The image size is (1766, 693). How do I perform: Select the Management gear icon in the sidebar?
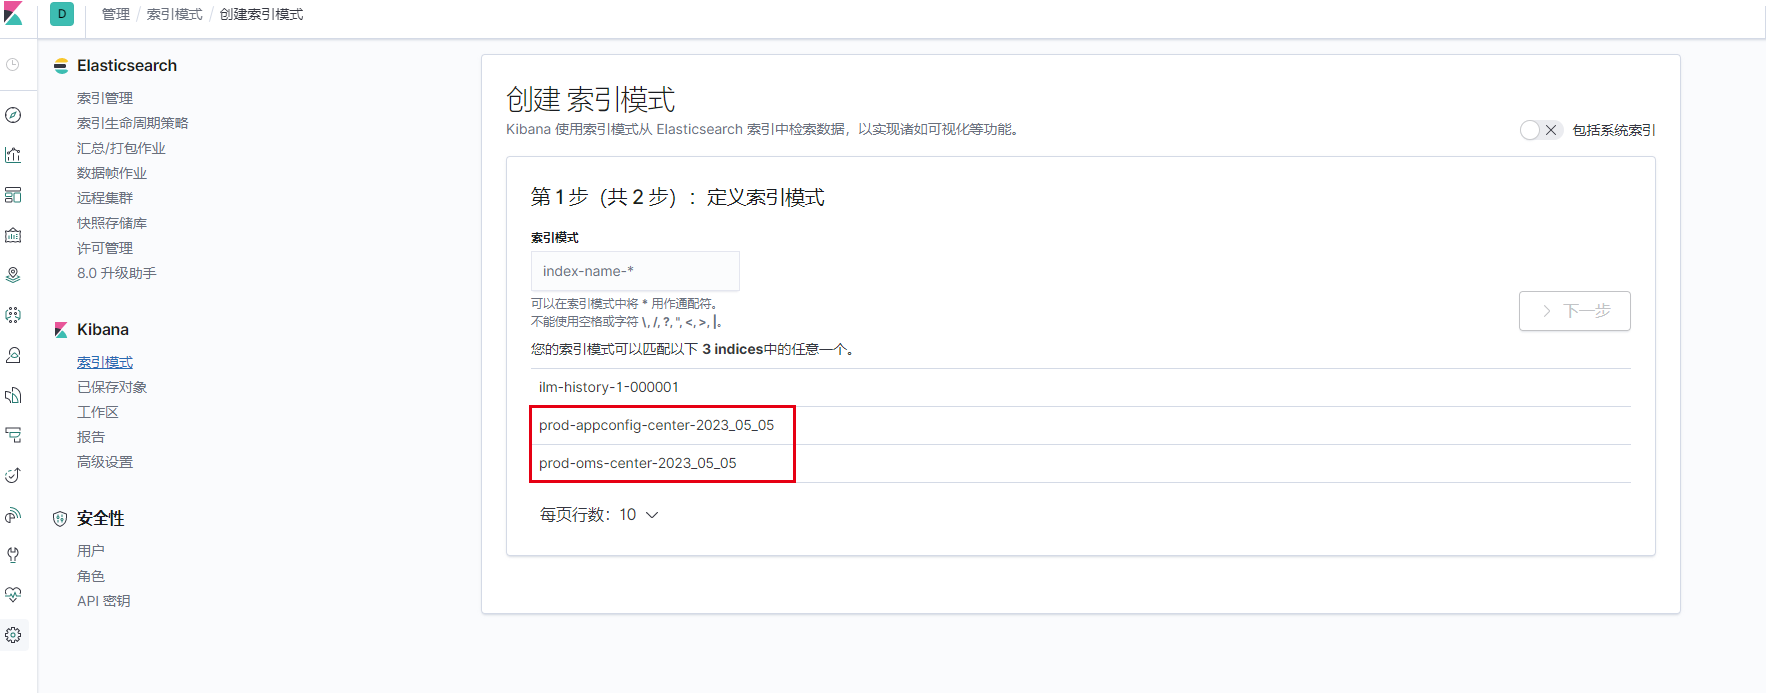pos(13,635)
